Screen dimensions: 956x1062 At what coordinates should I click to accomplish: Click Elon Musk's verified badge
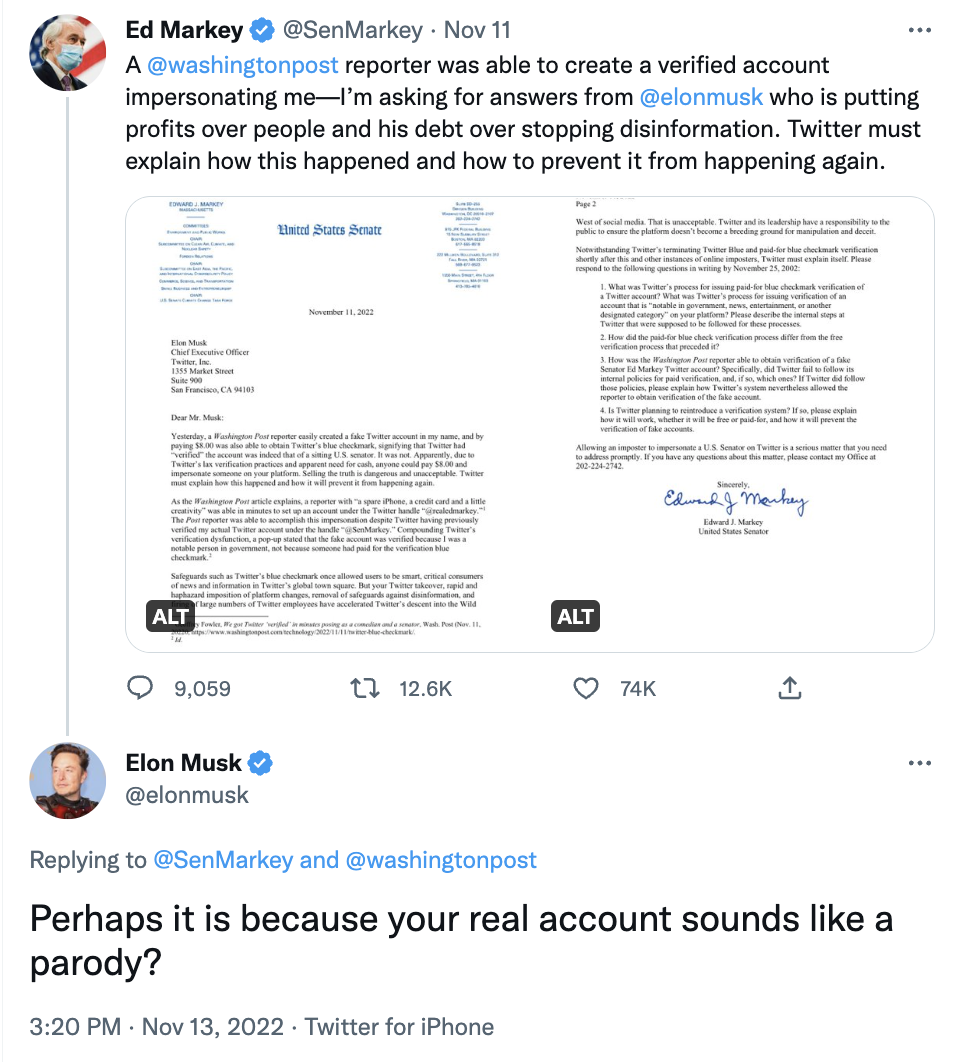(x=260, y=763)
